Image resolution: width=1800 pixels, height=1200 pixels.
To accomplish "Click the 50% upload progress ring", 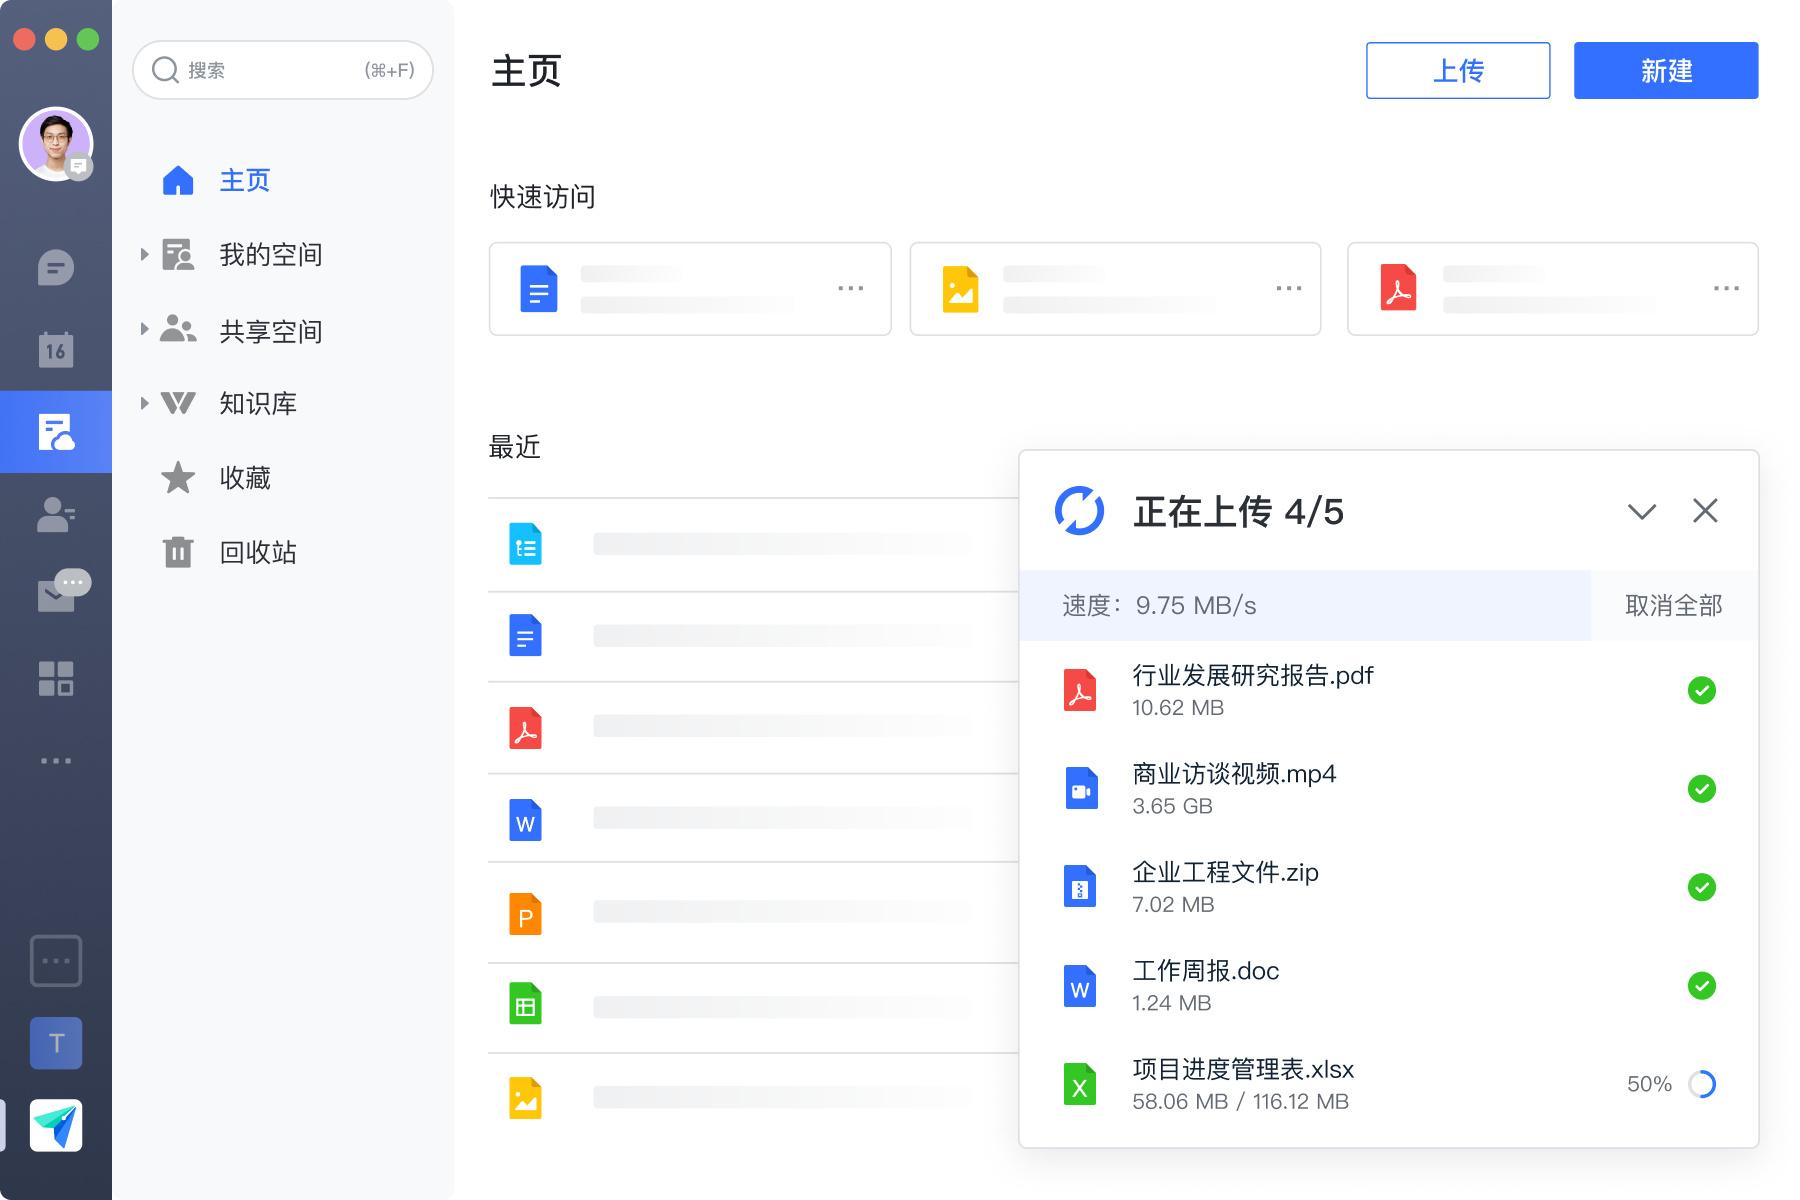I will [1702, 1084].
